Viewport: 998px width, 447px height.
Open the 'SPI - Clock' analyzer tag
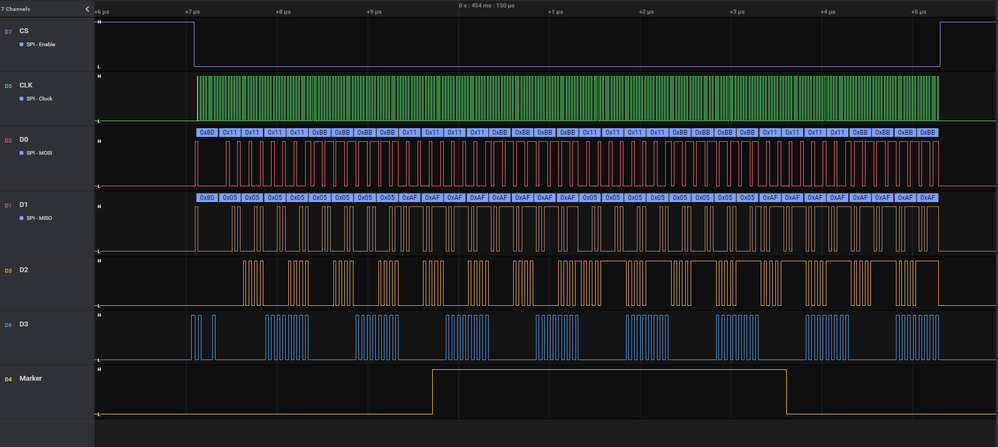coord(39,99)
